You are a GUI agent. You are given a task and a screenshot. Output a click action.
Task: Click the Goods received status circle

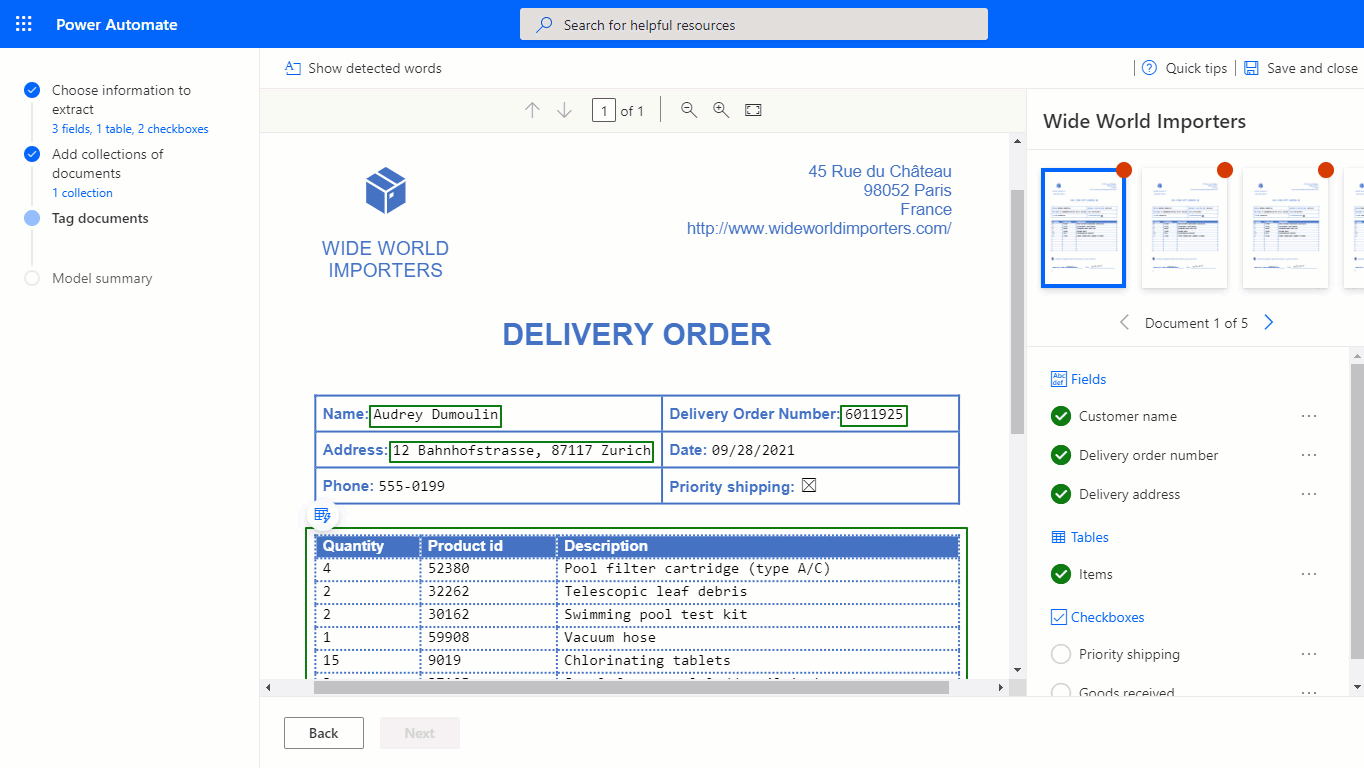1060,692
